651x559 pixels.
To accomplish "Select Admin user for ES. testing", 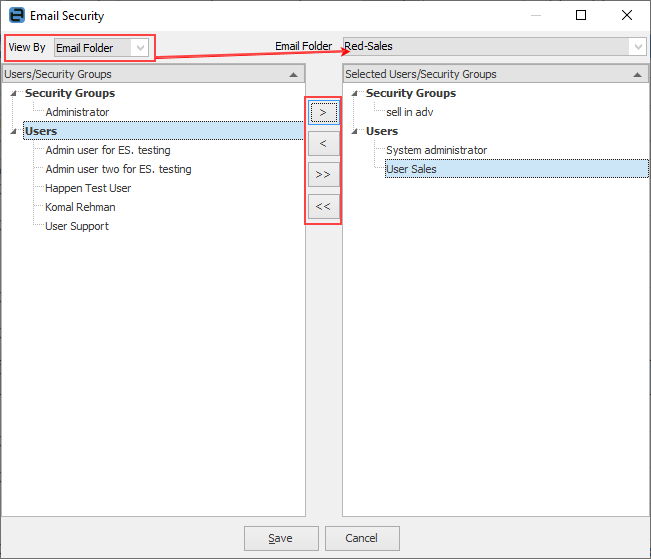I will [108, 150].
